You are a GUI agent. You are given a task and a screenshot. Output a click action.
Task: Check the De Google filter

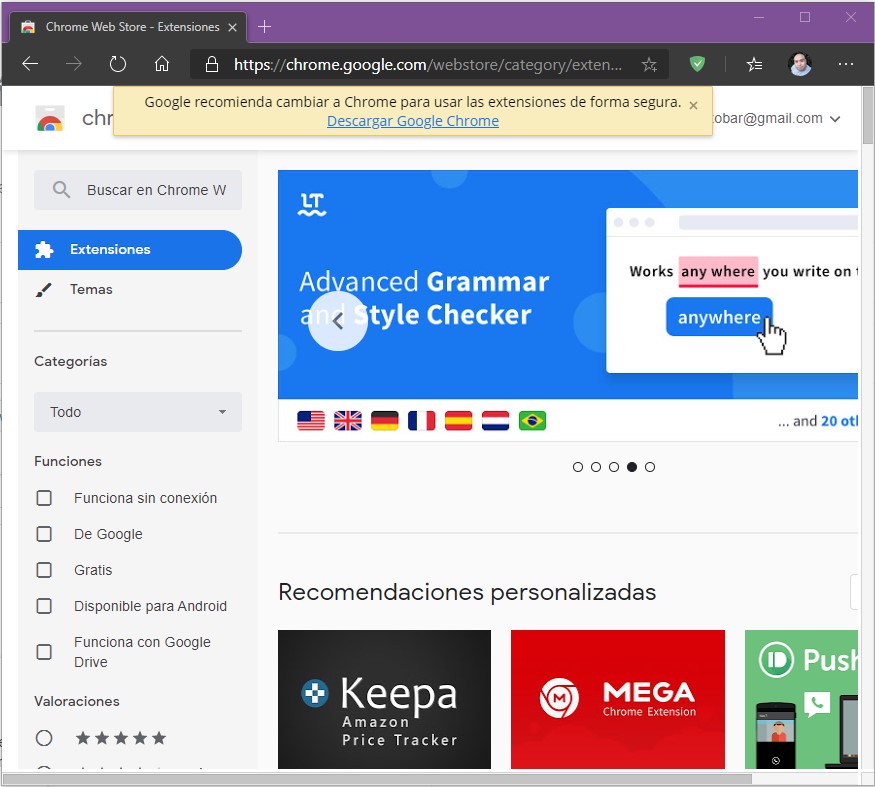(44, 534)
